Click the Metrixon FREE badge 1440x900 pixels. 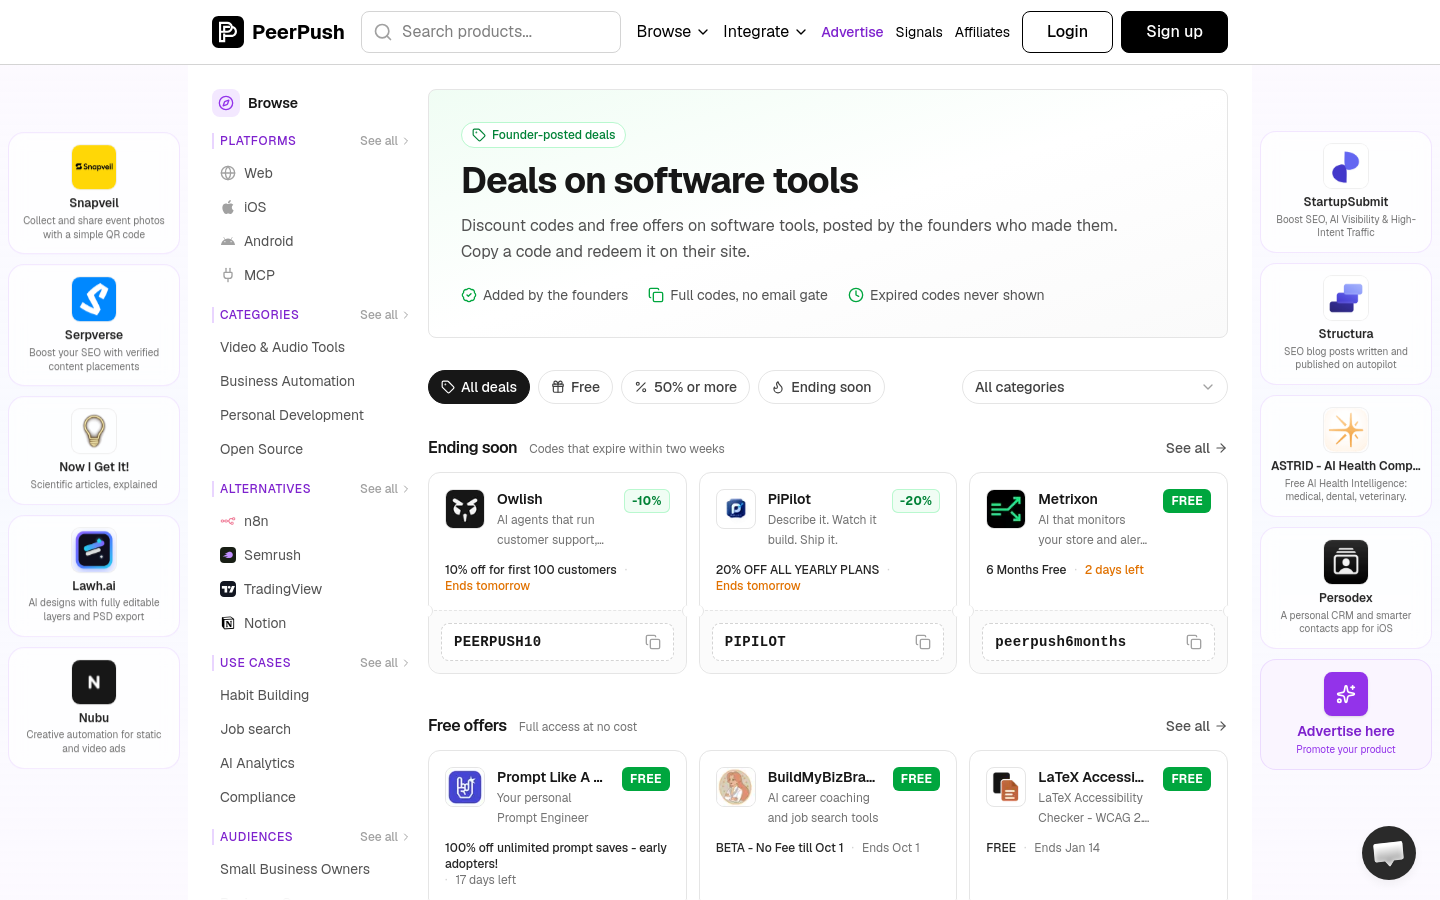[1187, 501]
